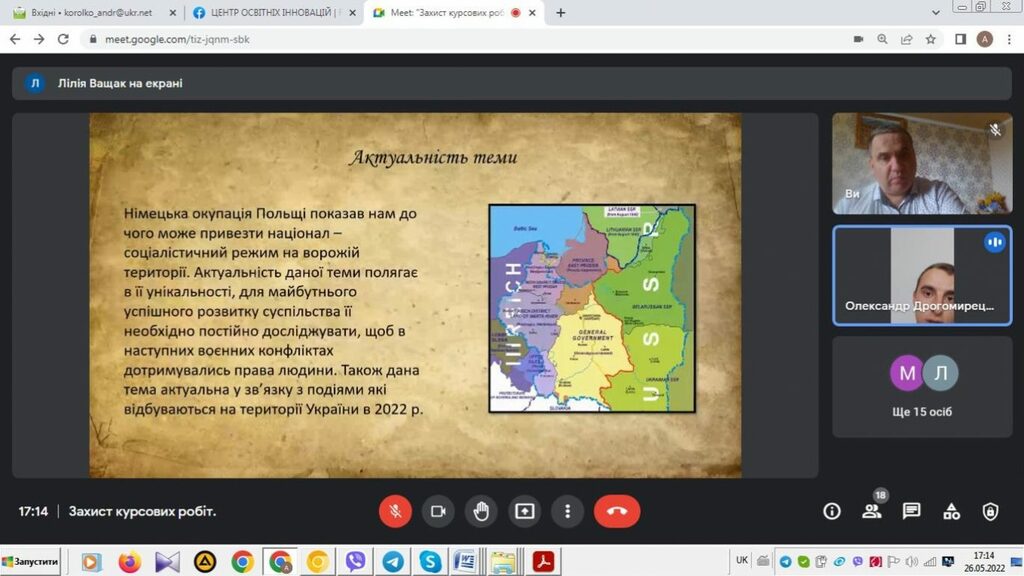The width and height of the screenshot is (1024, 576).
Task: Open the more options three-dot menu
Action: point(567,511)
